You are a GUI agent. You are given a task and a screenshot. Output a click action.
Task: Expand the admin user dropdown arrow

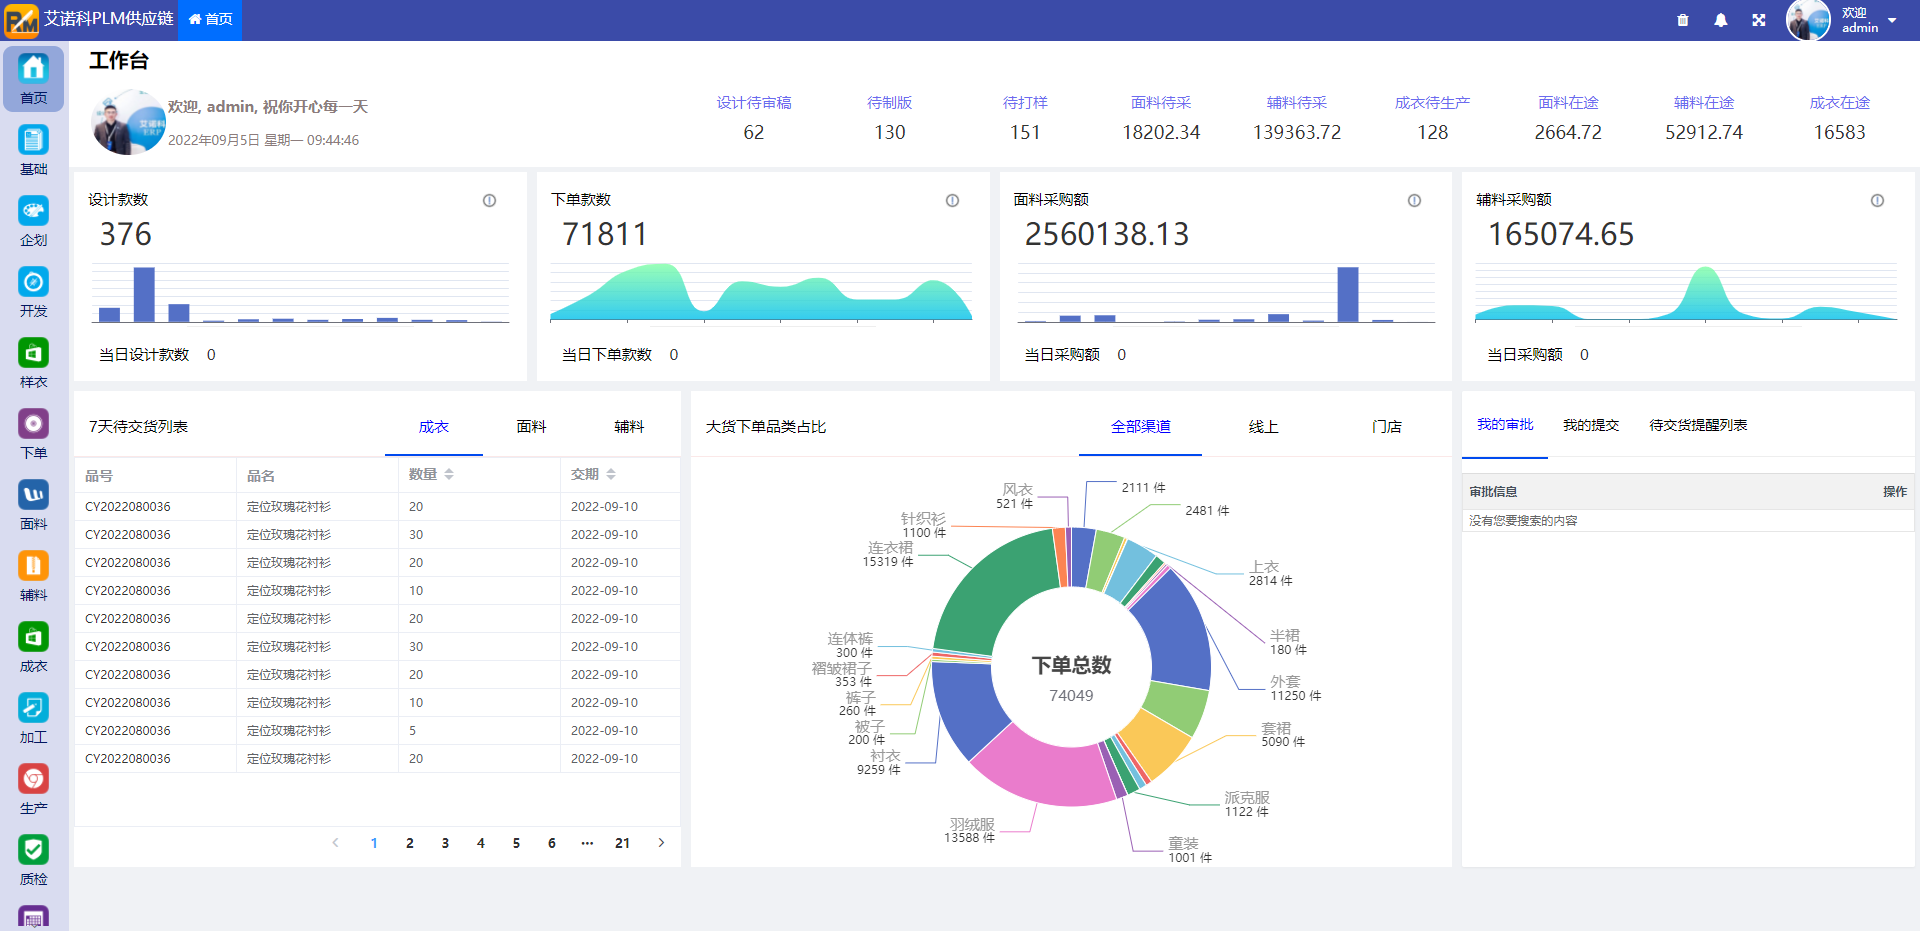[1892, 21]
